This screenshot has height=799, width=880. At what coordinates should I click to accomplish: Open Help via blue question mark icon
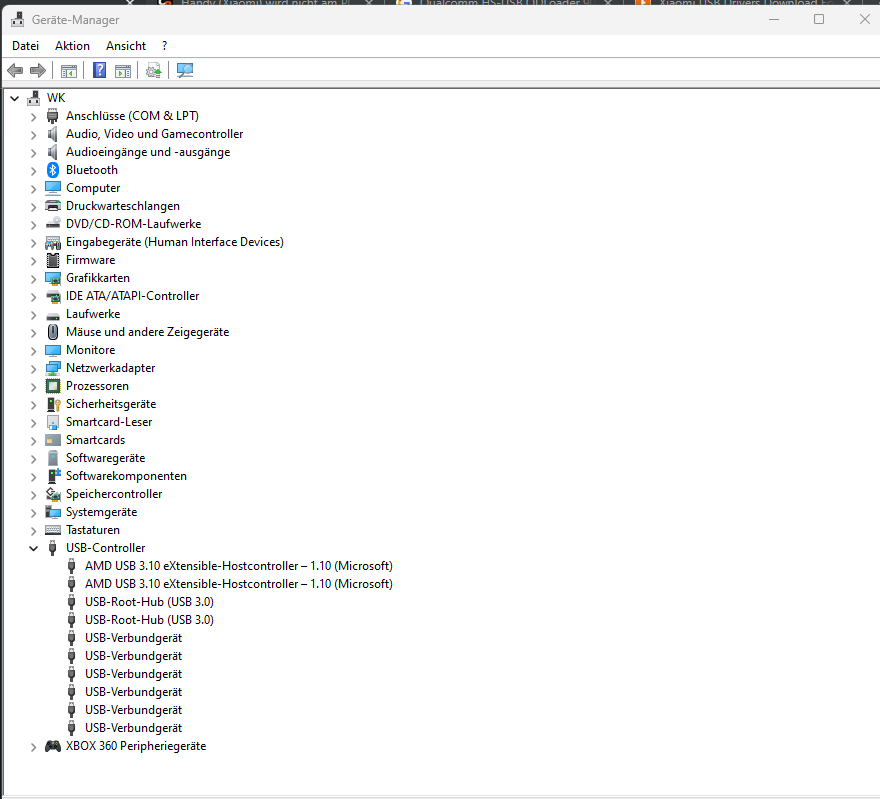pos(99,70)
